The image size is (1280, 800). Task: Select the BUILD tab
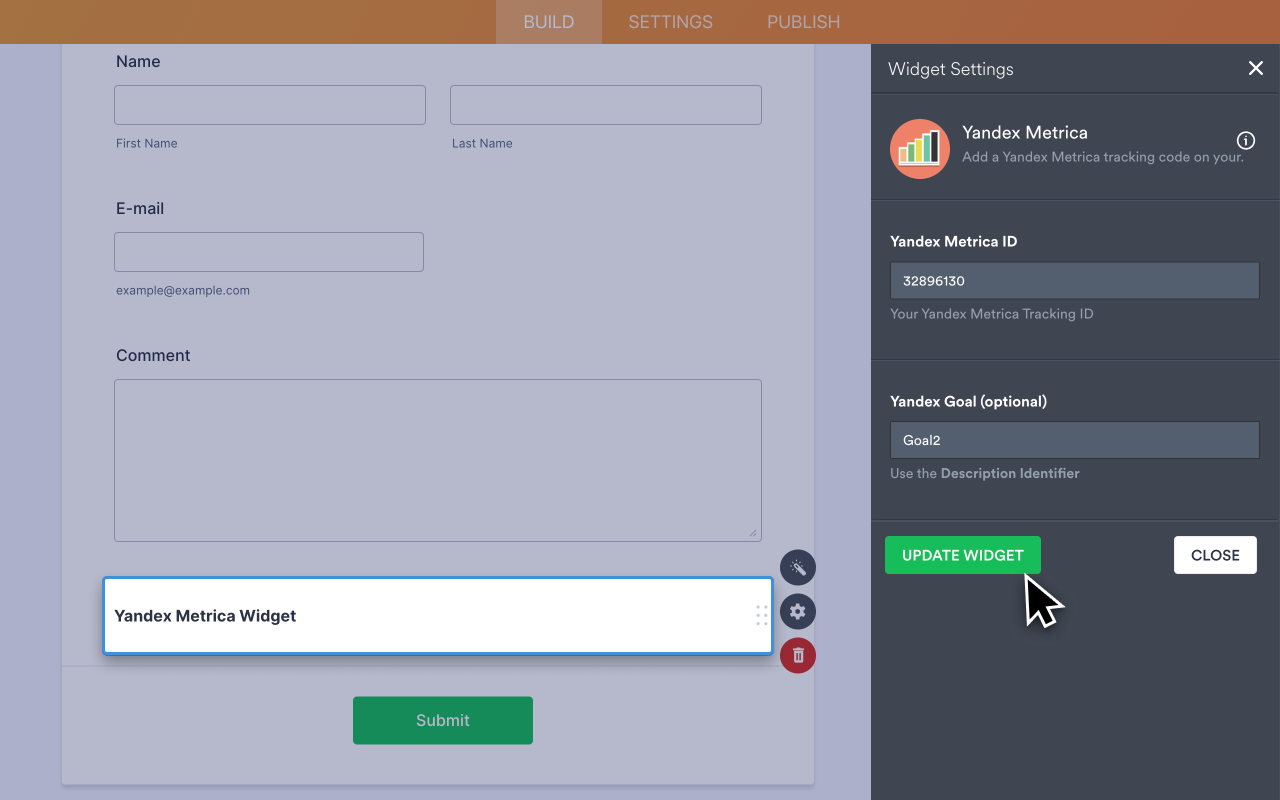[x=548, y=21]
